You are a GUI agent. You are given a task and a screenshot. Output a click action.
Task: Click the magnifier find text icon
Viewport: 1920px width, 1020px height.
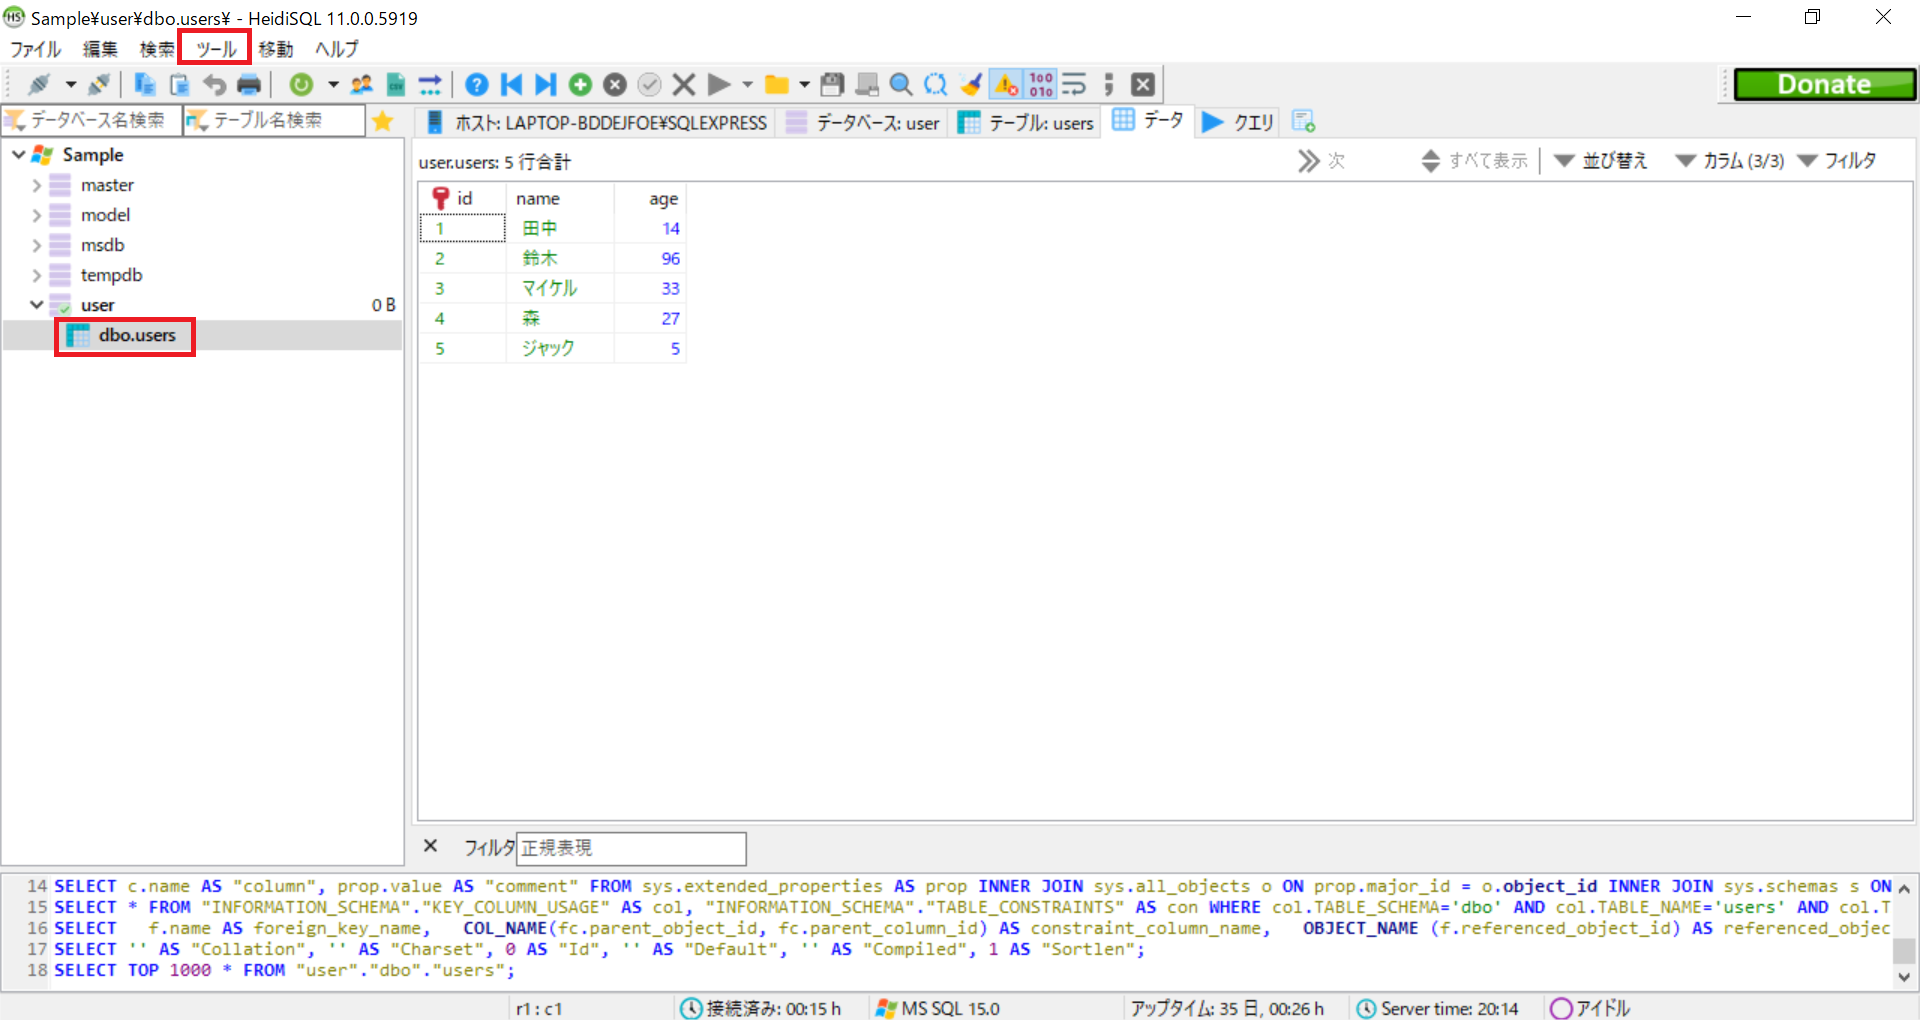pos(901,85)
